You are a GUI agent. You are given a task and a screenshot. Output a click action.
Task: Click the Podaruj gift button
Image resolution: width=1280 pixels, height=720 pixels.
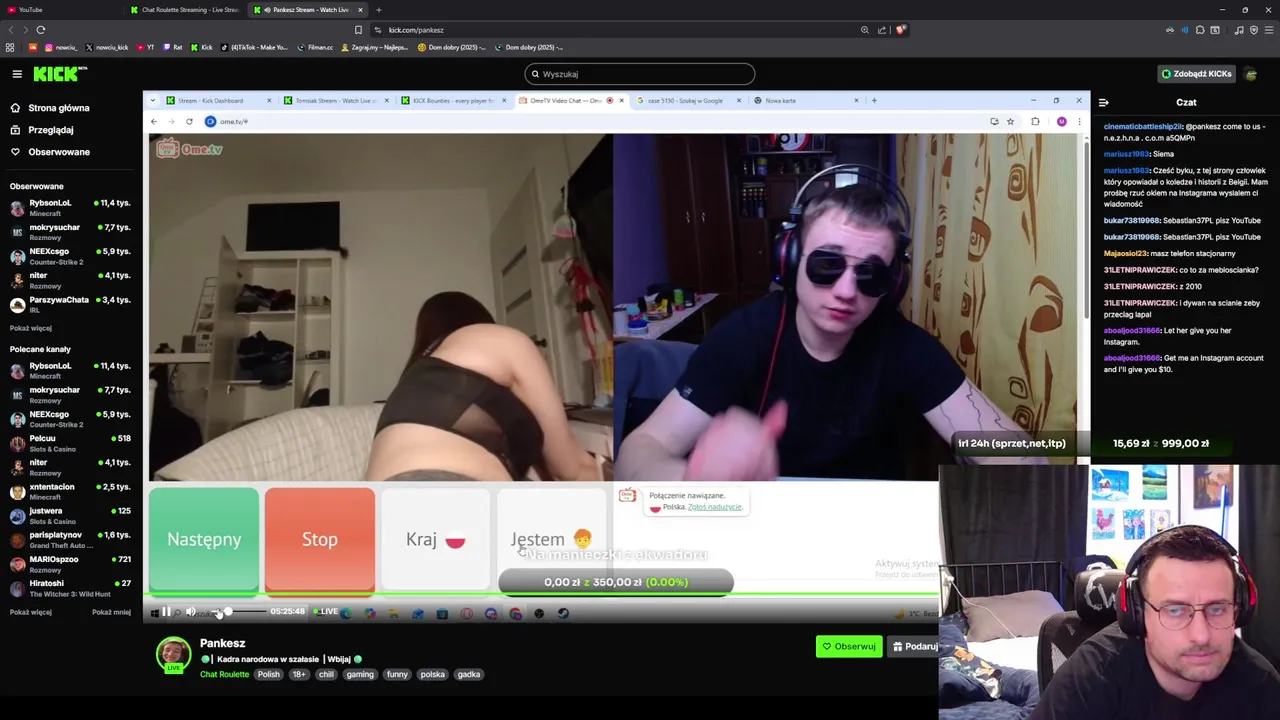914,646
